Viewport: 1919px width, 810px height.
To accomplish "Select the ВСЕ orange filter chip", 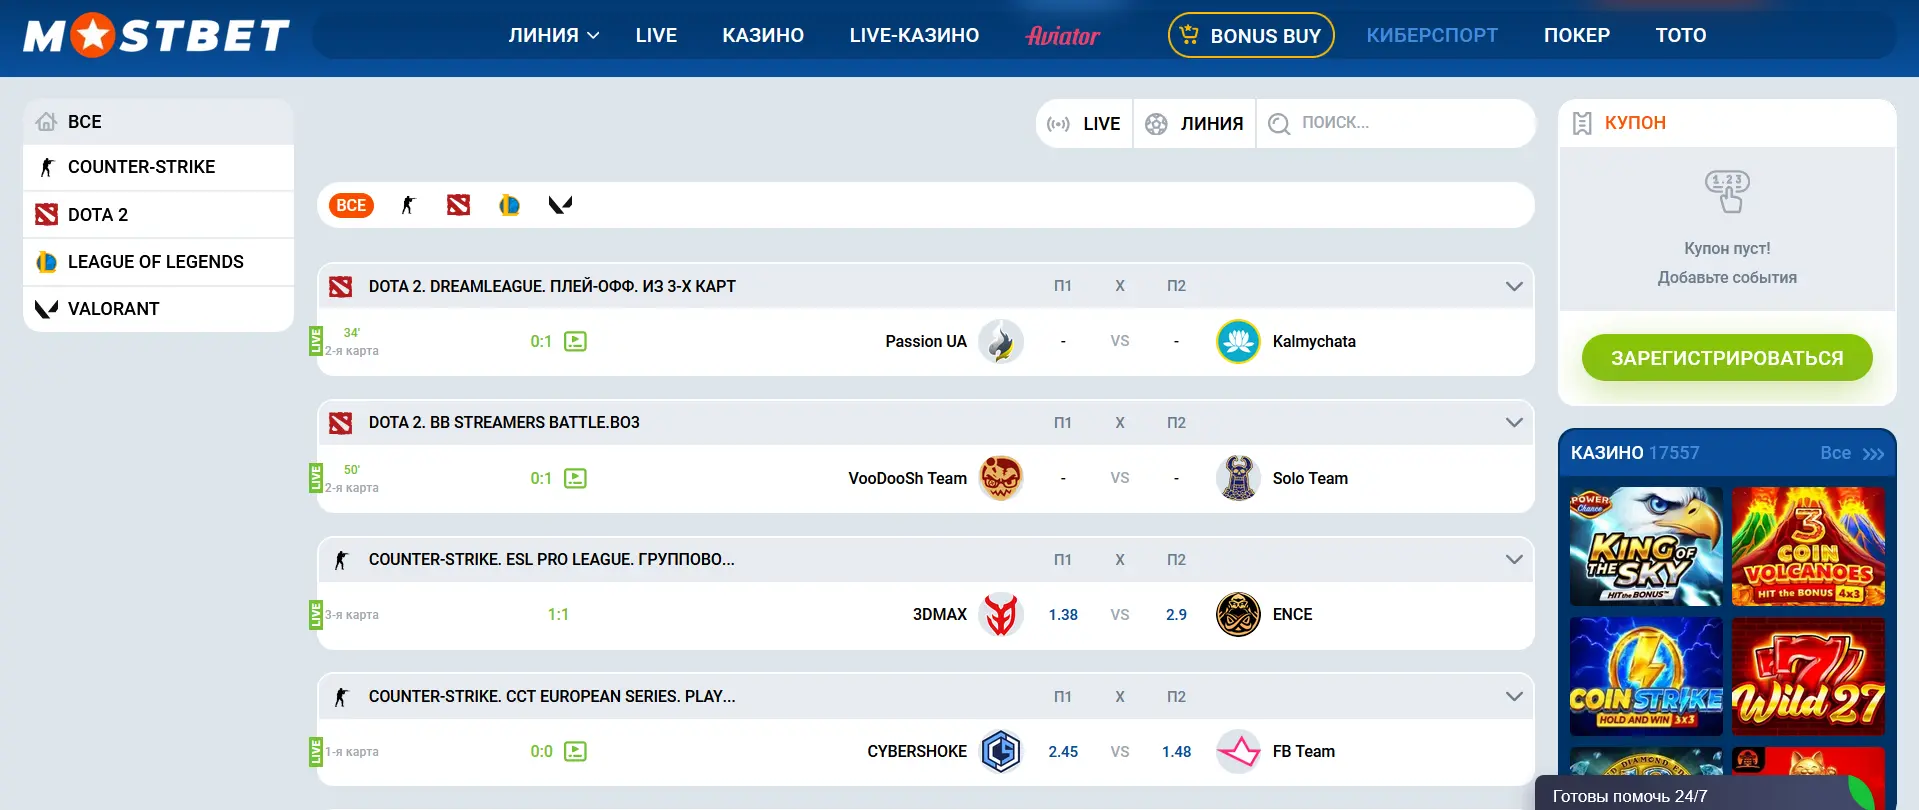I will 351,205.
